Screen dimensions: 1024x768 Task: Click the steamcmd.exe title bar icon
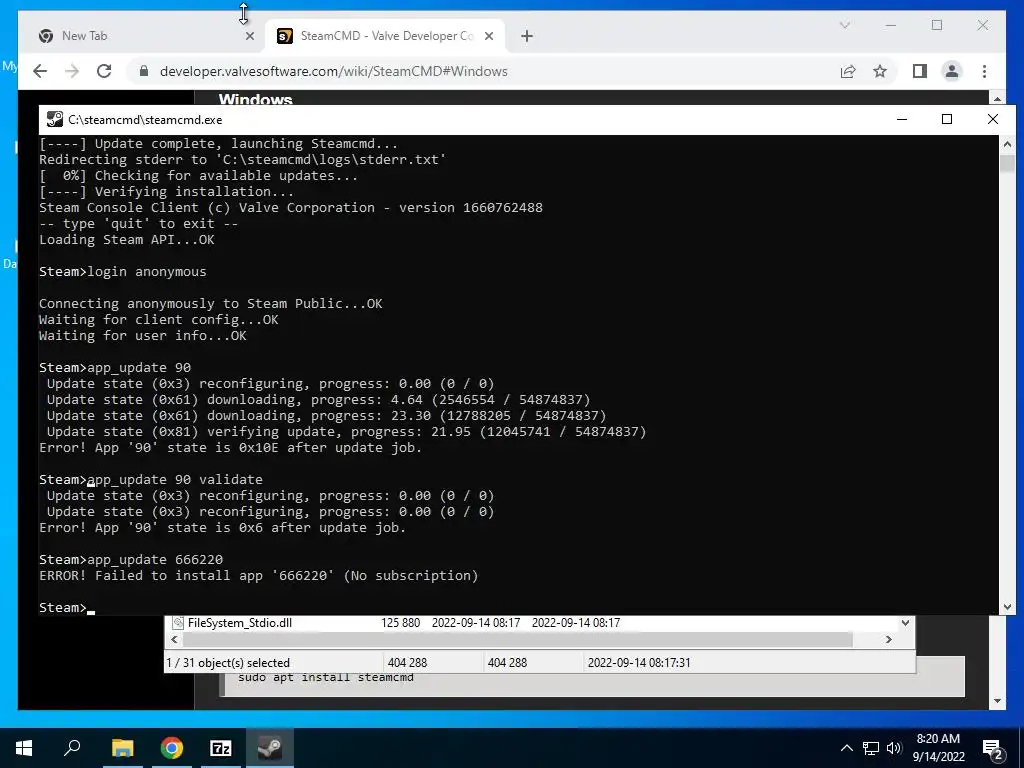(x=54, y=120)
